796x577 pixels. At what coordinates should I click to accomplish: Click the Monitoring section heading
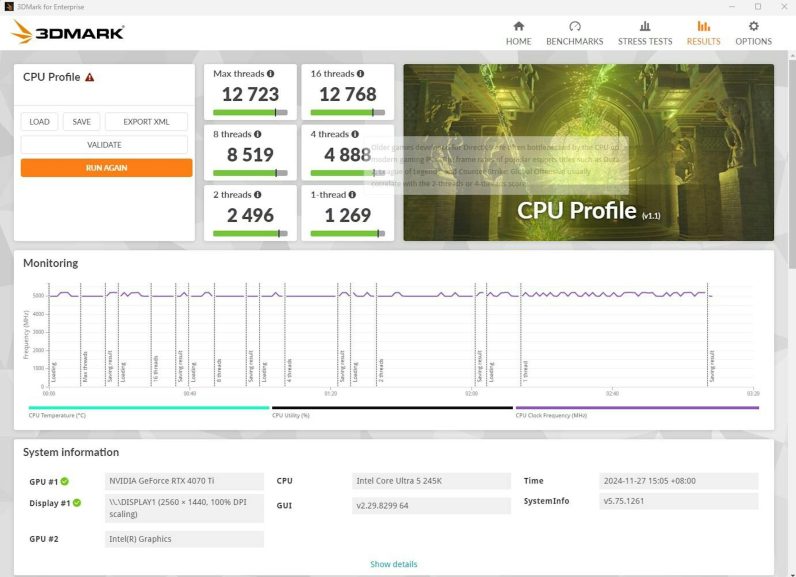point(50,263)
